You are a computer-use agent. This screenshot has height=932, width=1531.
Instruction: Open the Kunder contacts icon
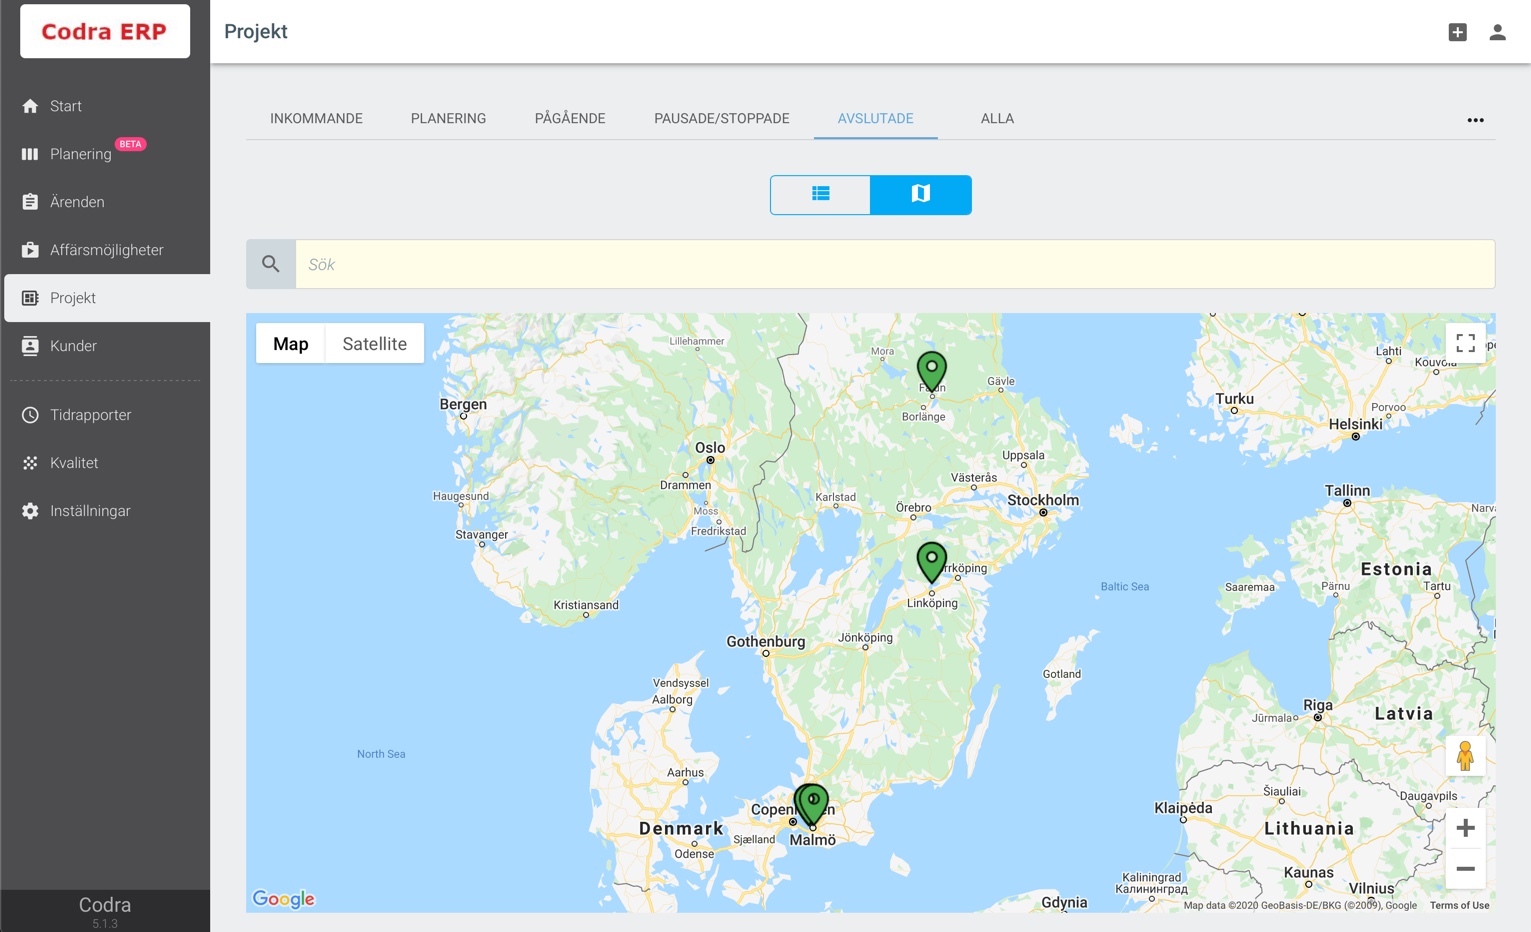30,346
